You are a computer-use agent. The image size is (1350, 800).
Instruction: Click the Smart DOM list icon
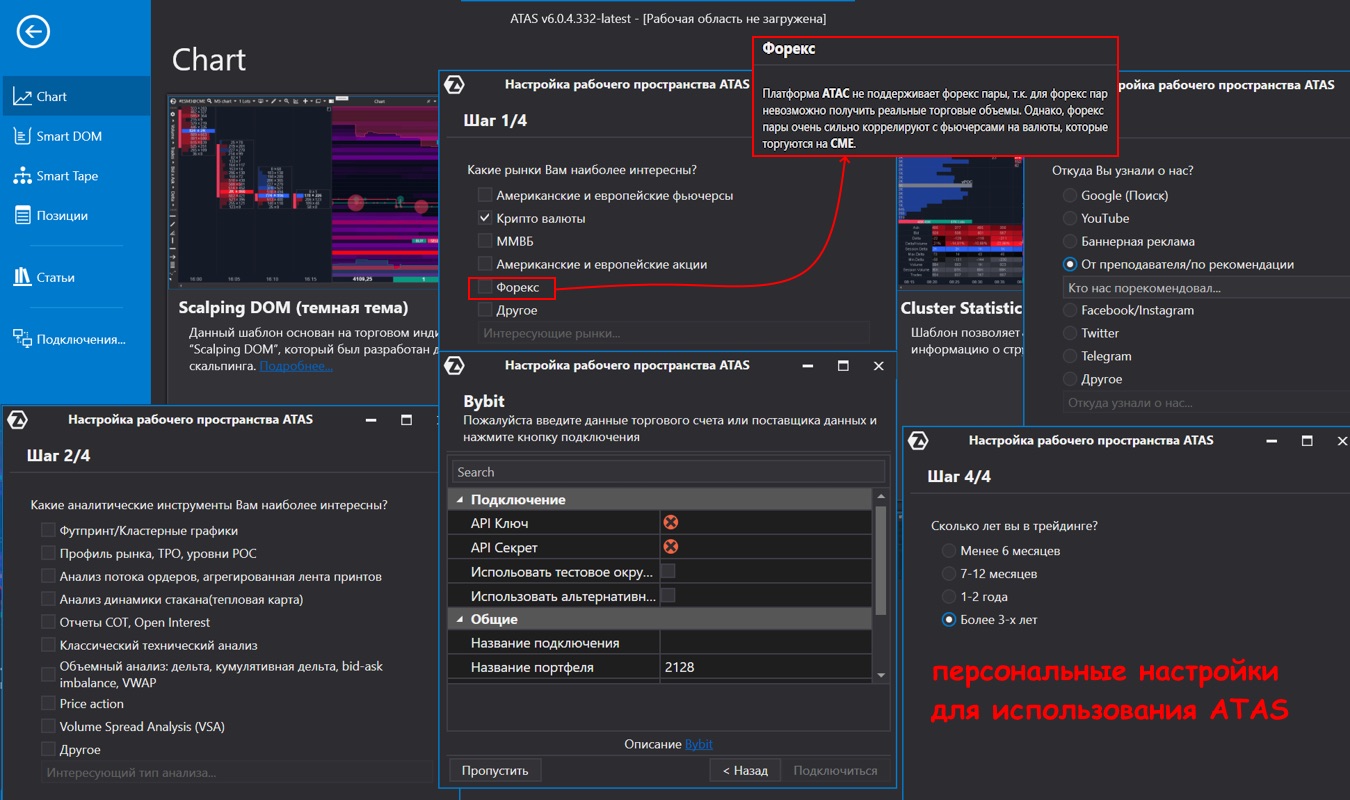tap(22, 136)
